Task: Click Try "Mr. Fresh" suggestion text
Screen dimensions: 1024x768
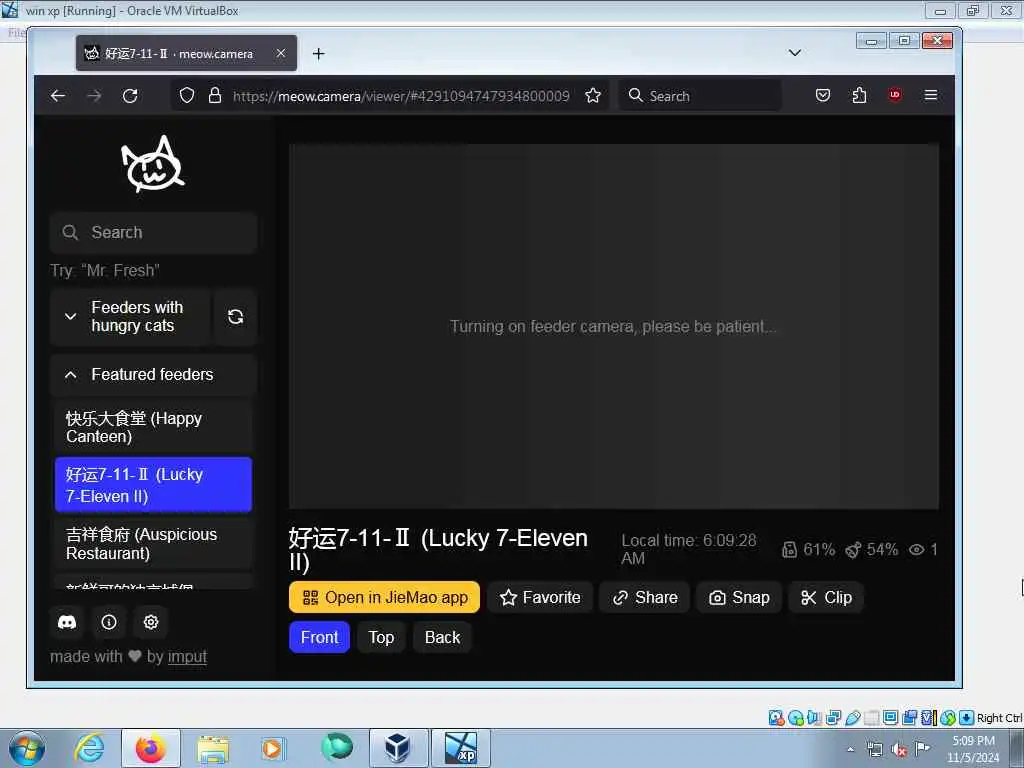Action: (105, 270)
